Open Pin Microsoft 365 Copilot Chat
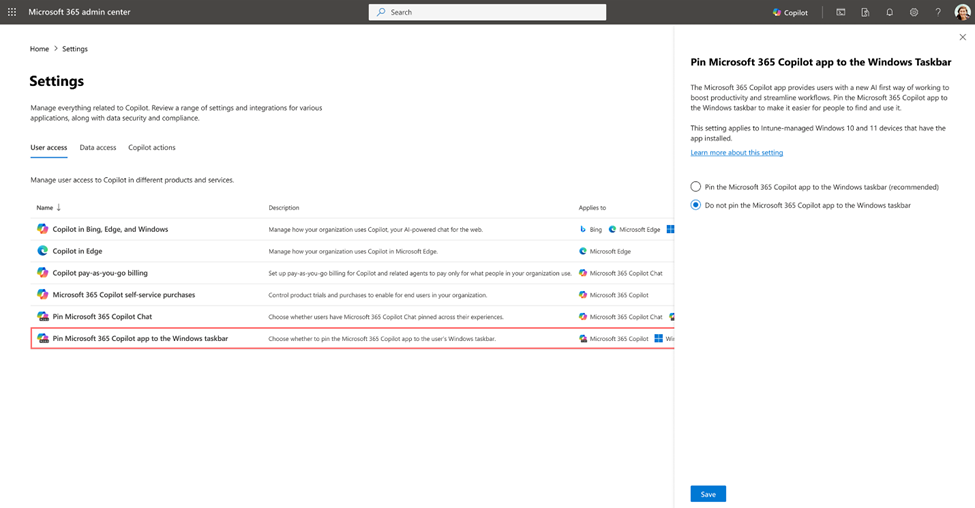The width and height of the screenshot is (975, 508). click(x=102, y=316)
